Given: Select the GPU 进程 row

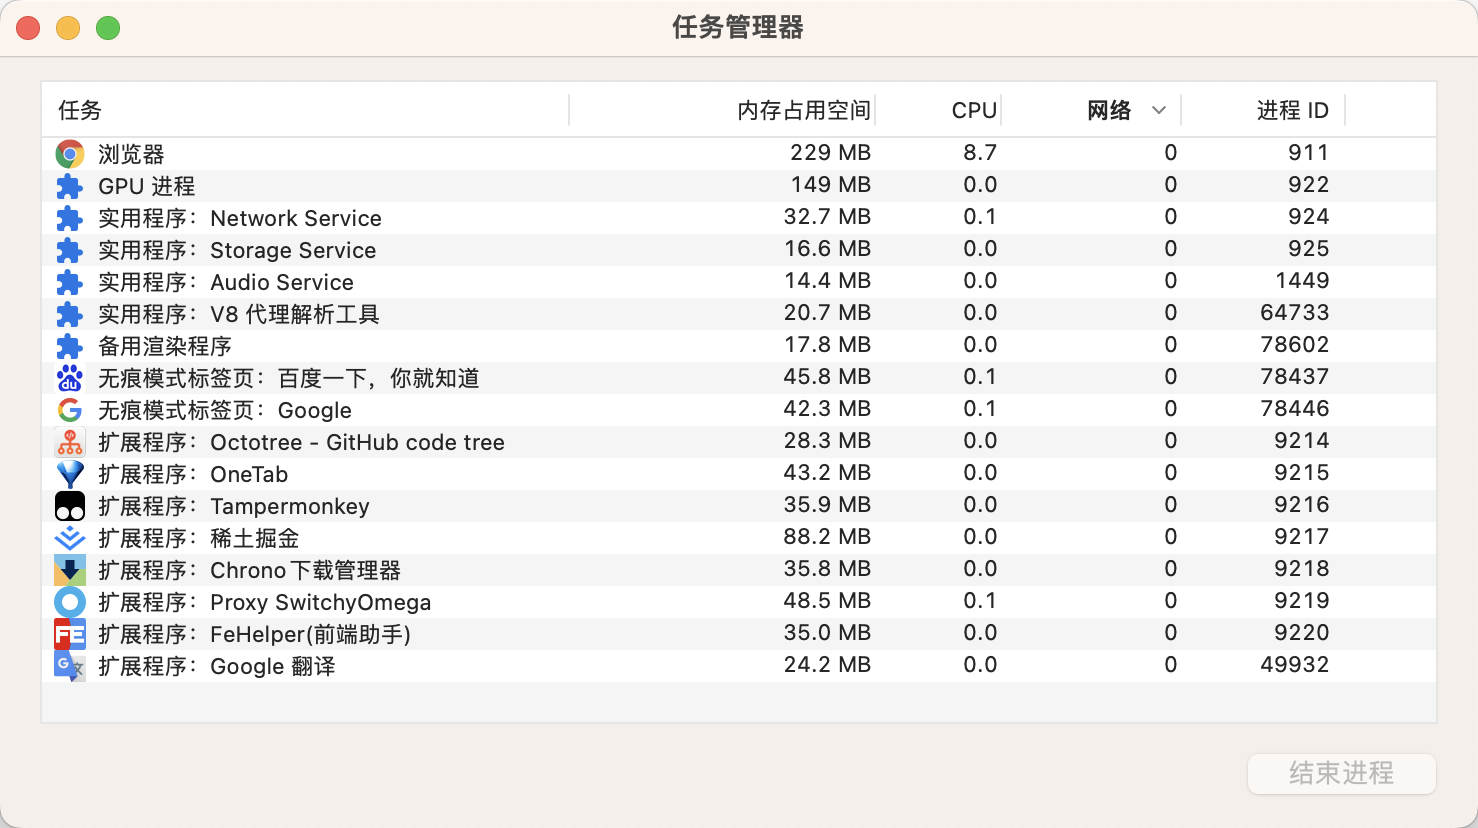Looking at the screenshot, I should pyautogui.click(x=739, y=186).
